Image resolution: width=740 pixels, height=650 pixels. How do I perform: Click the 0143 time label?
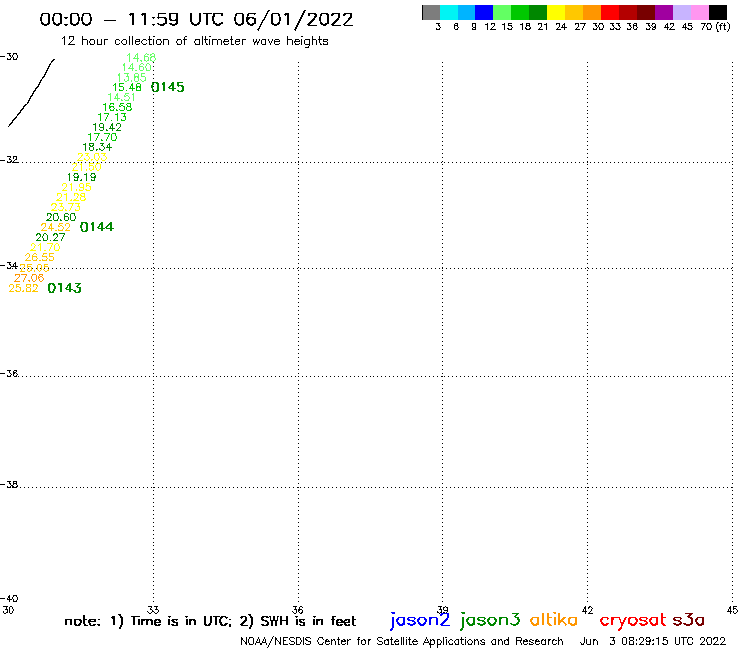(65, 288)
